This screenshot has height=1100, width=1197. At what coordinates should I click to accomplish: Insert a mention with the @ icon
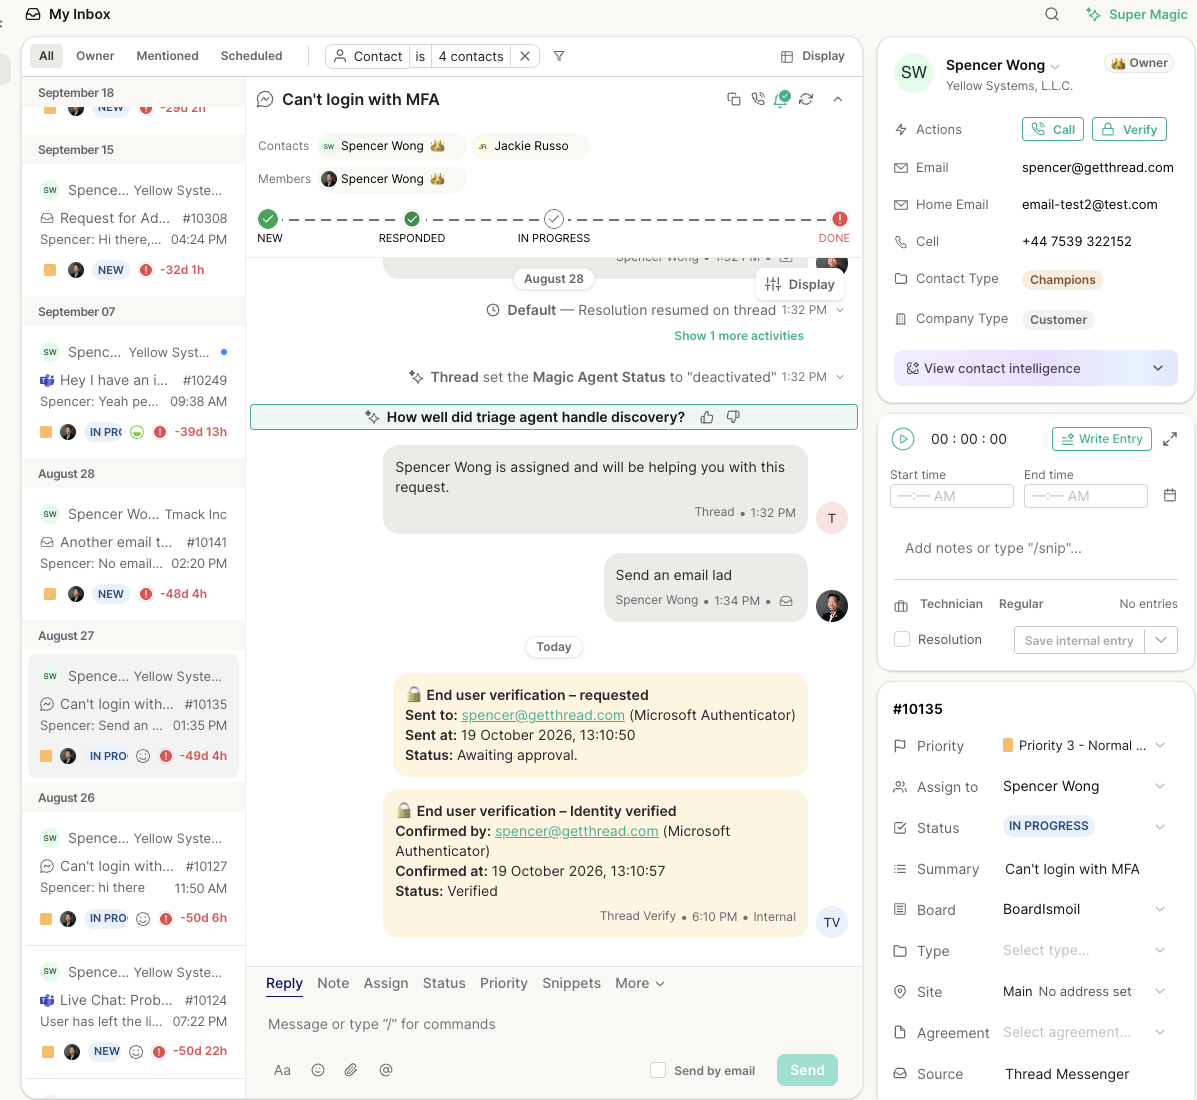click(x=386, y=1070)
